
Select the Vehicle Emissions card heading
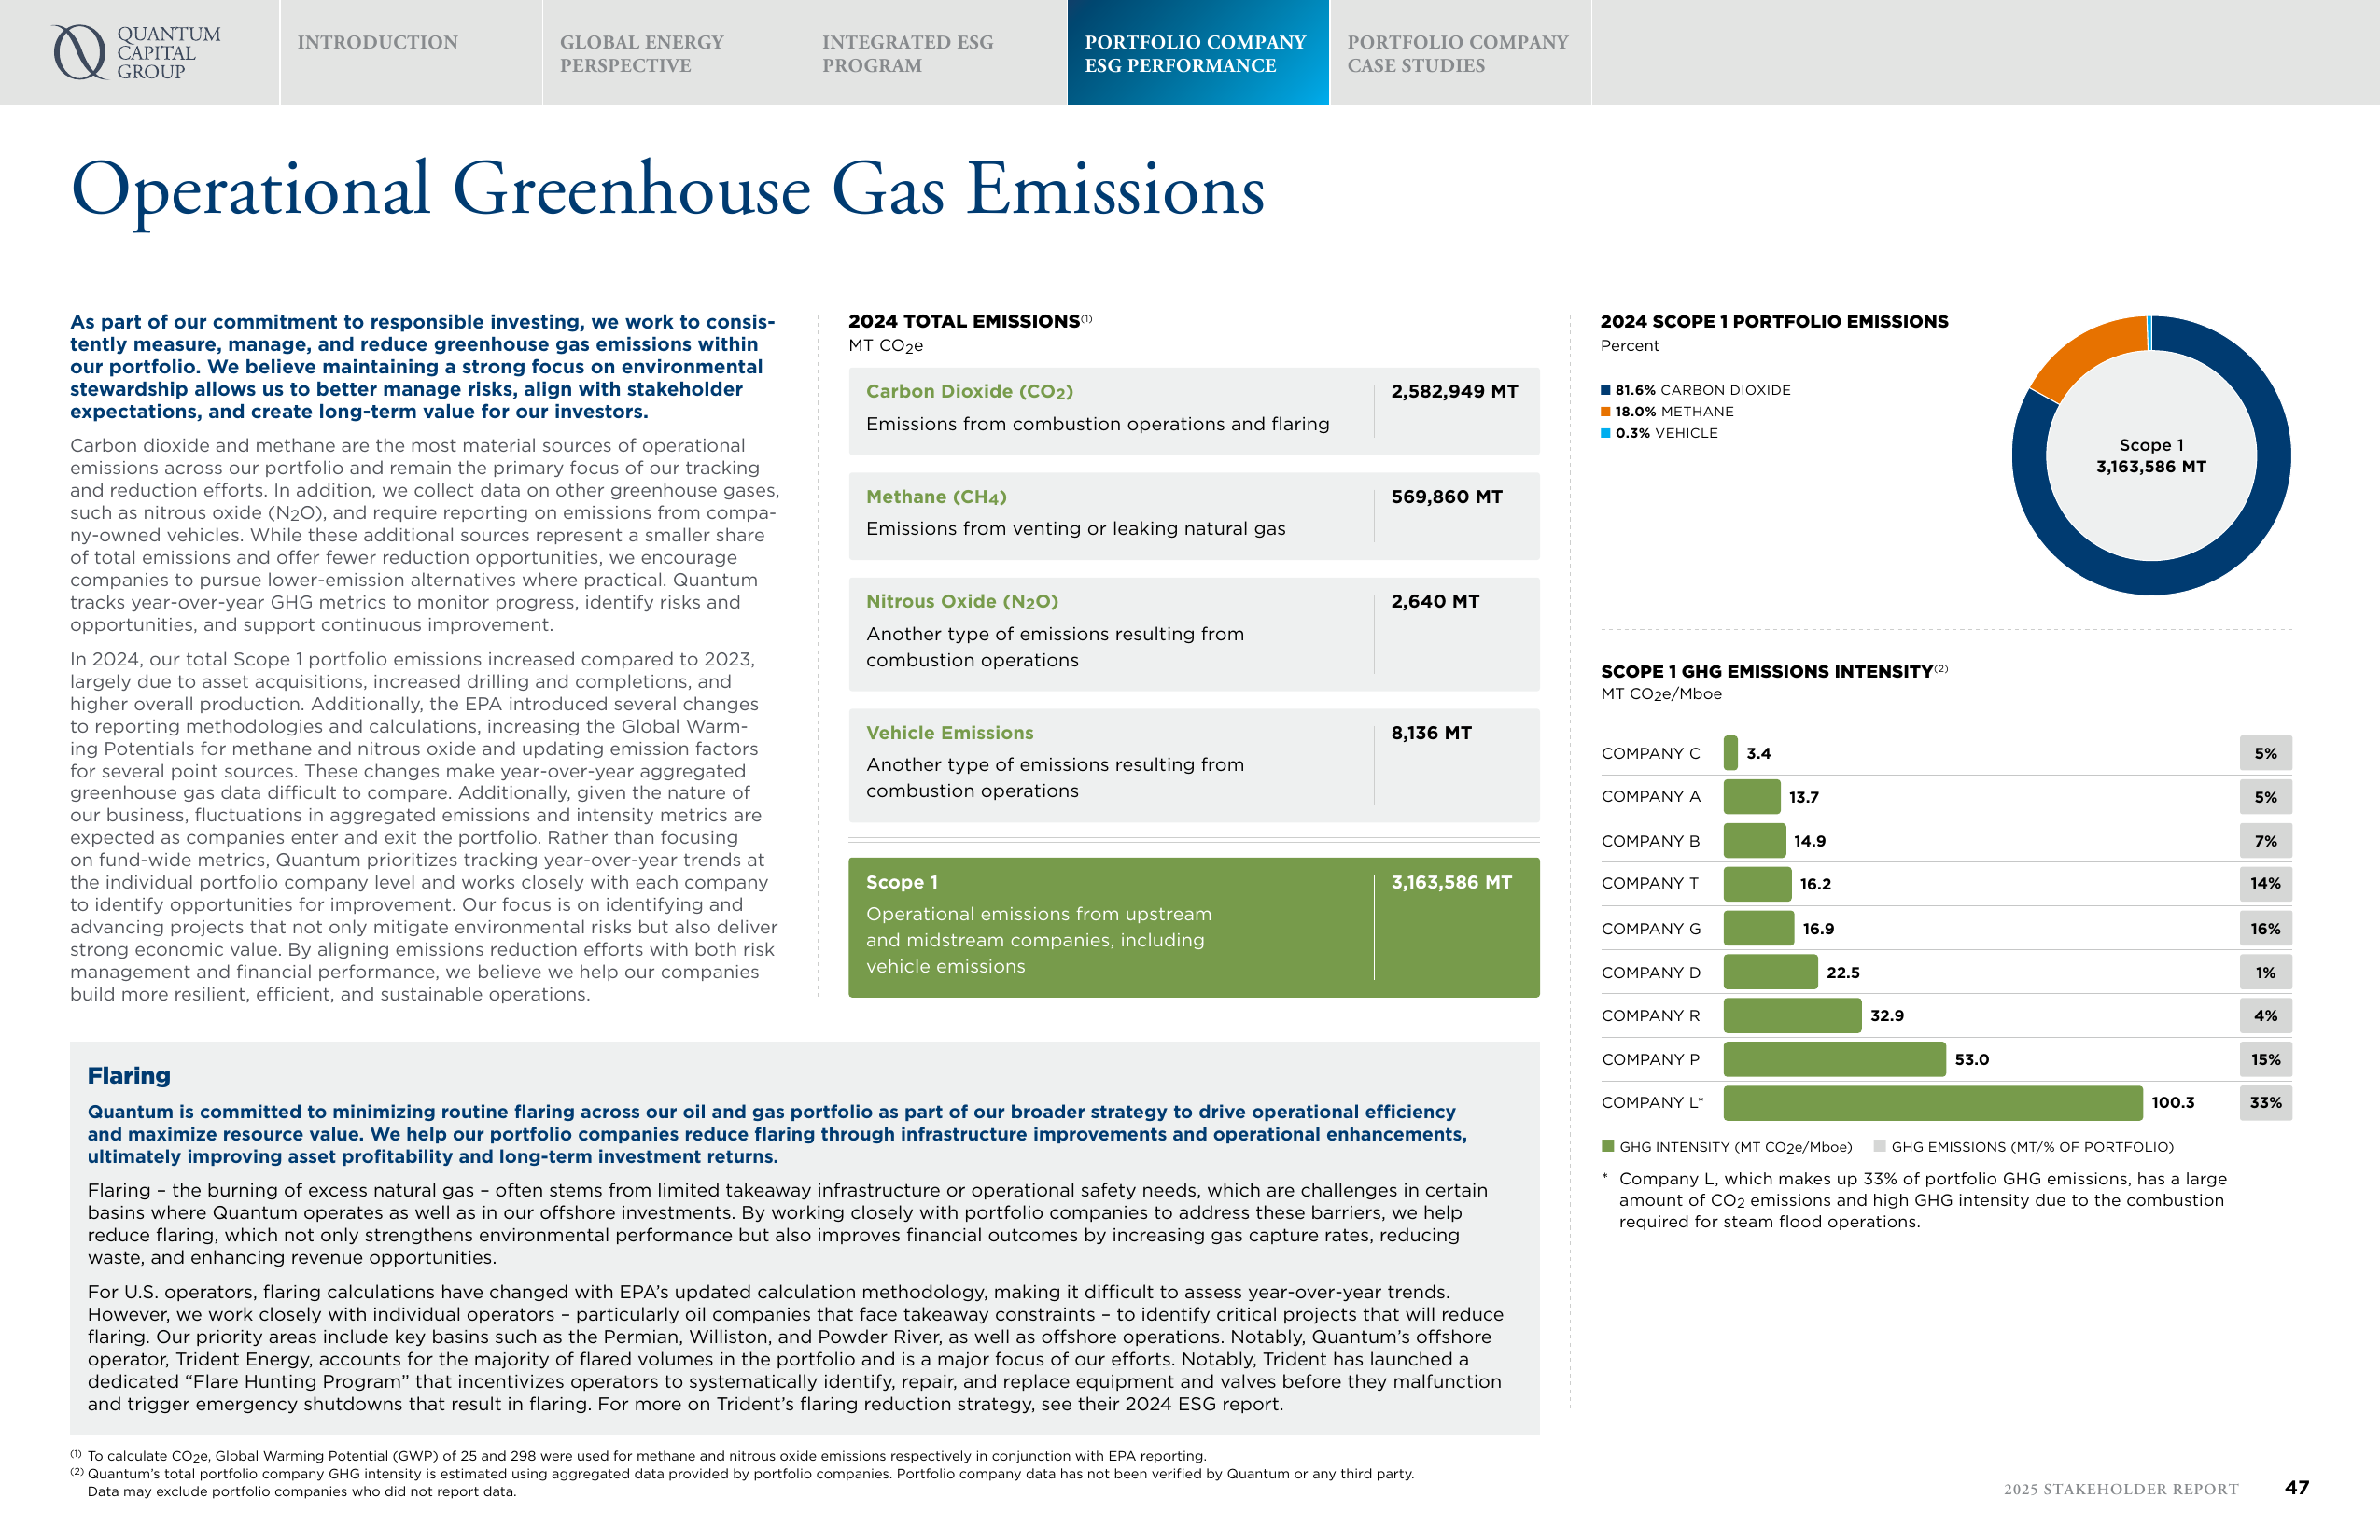(x=950, y=733)
